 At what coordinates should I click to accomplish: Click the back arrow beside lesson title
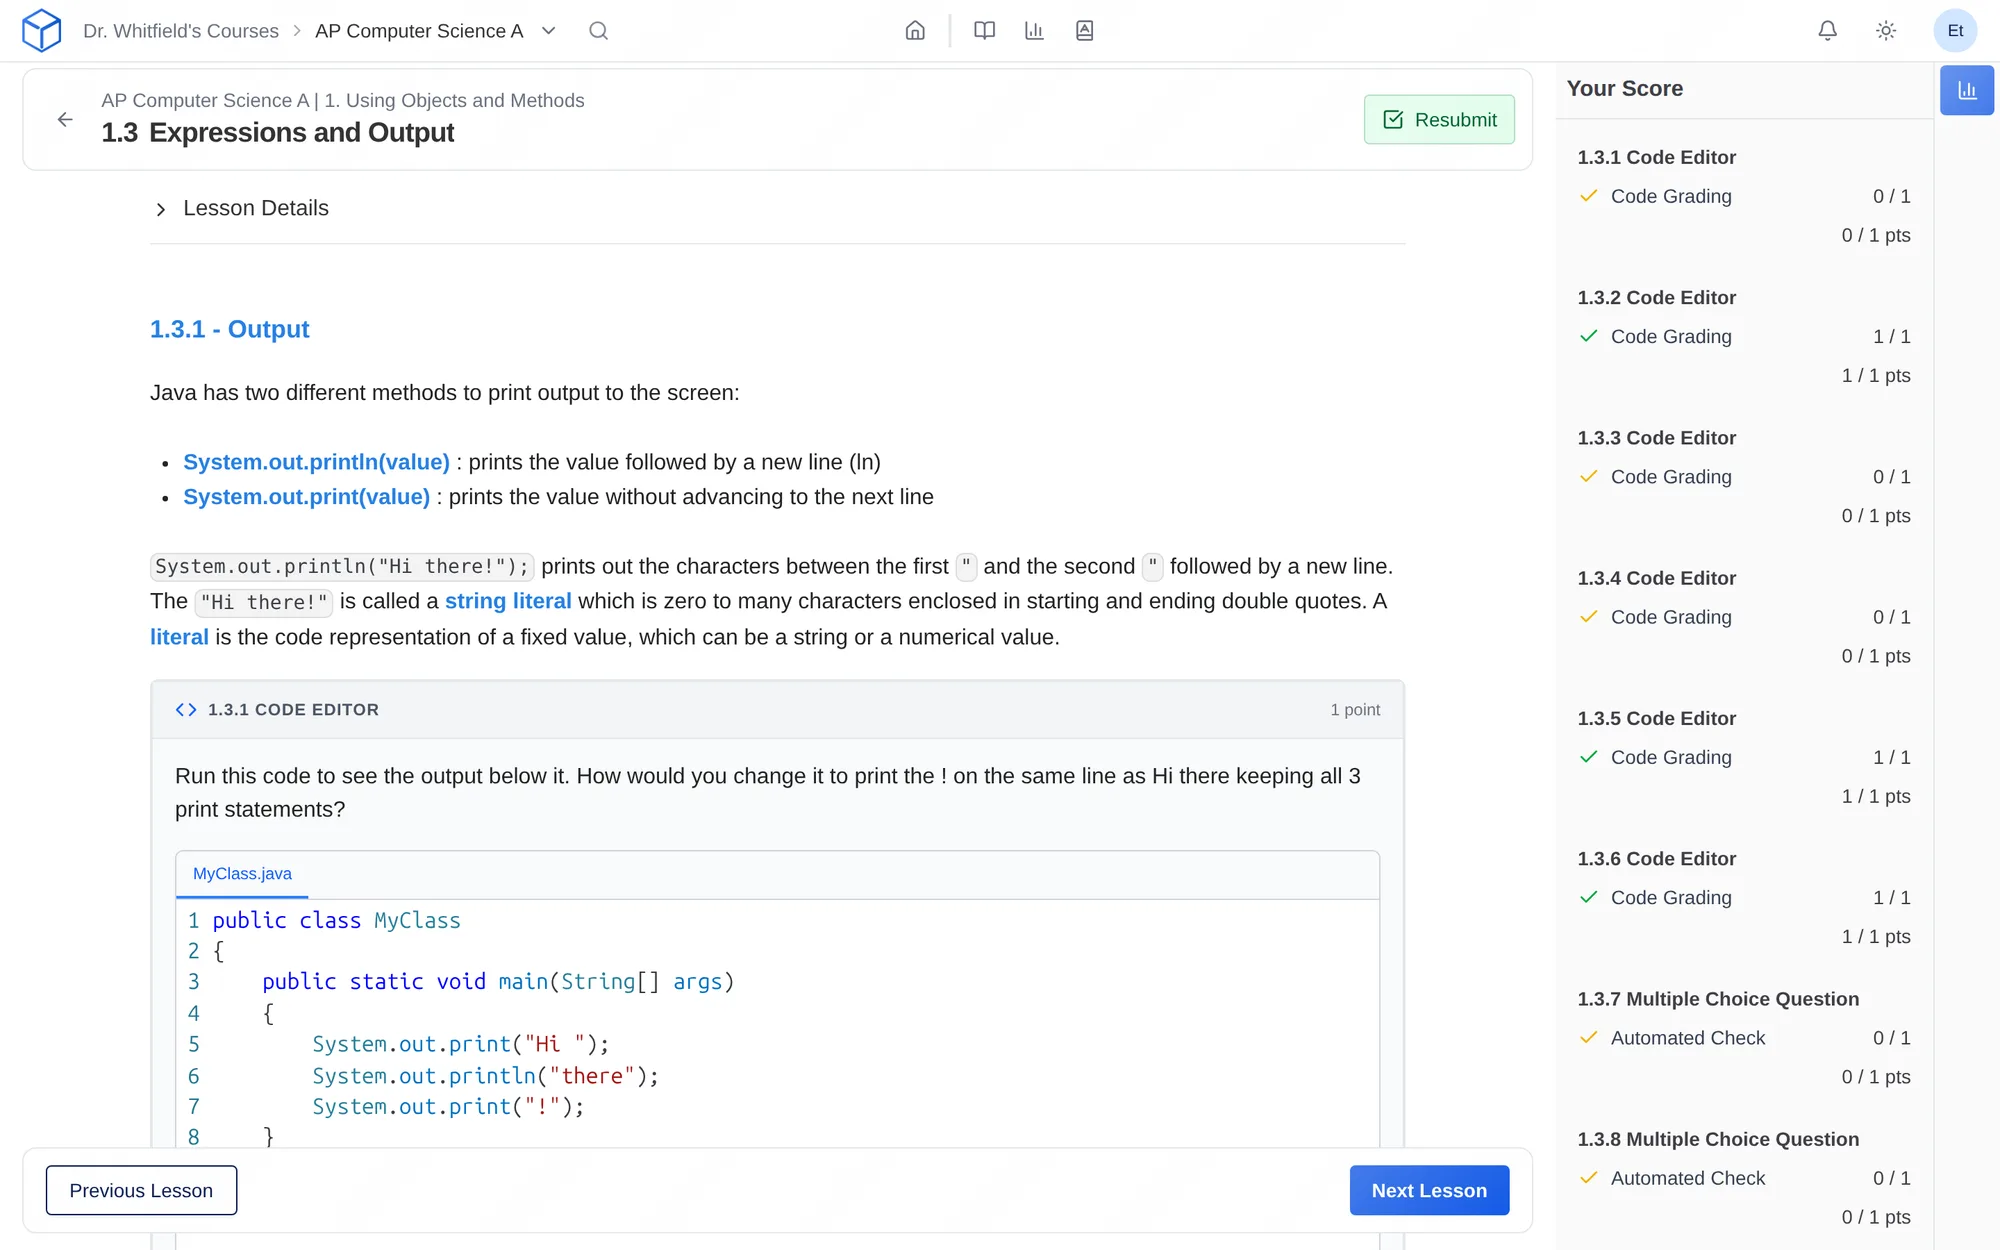tap(65, 120)
